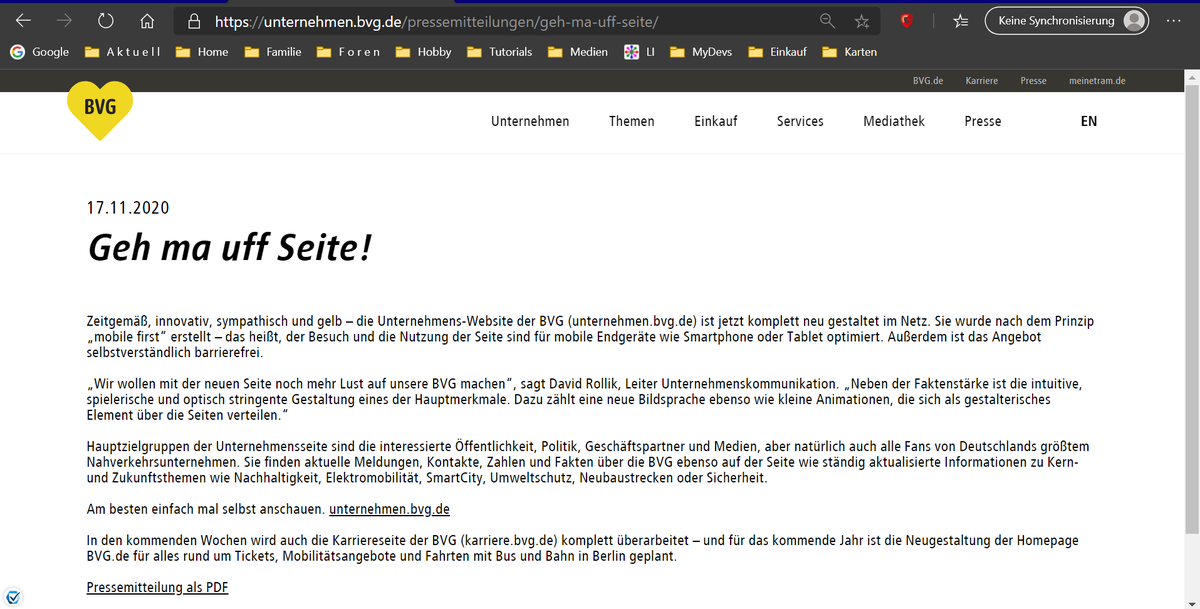The image size is (1200, 609).
Task: Click the browser forward arrow
Action: pyautogui.click(x=66, y=20)
